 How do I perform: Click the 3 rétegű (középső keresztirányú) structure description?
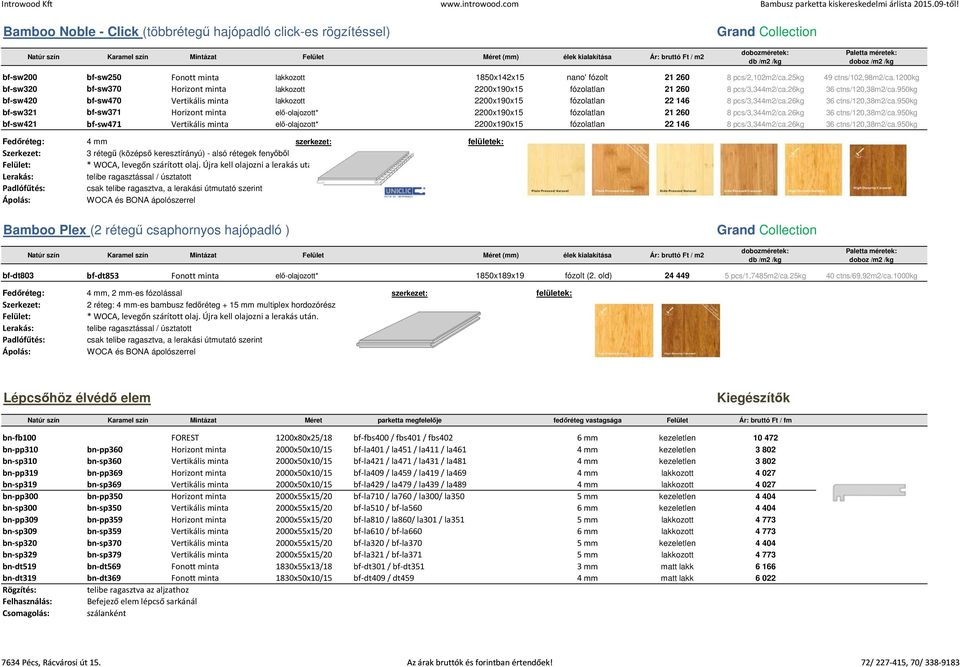point(188,154)
